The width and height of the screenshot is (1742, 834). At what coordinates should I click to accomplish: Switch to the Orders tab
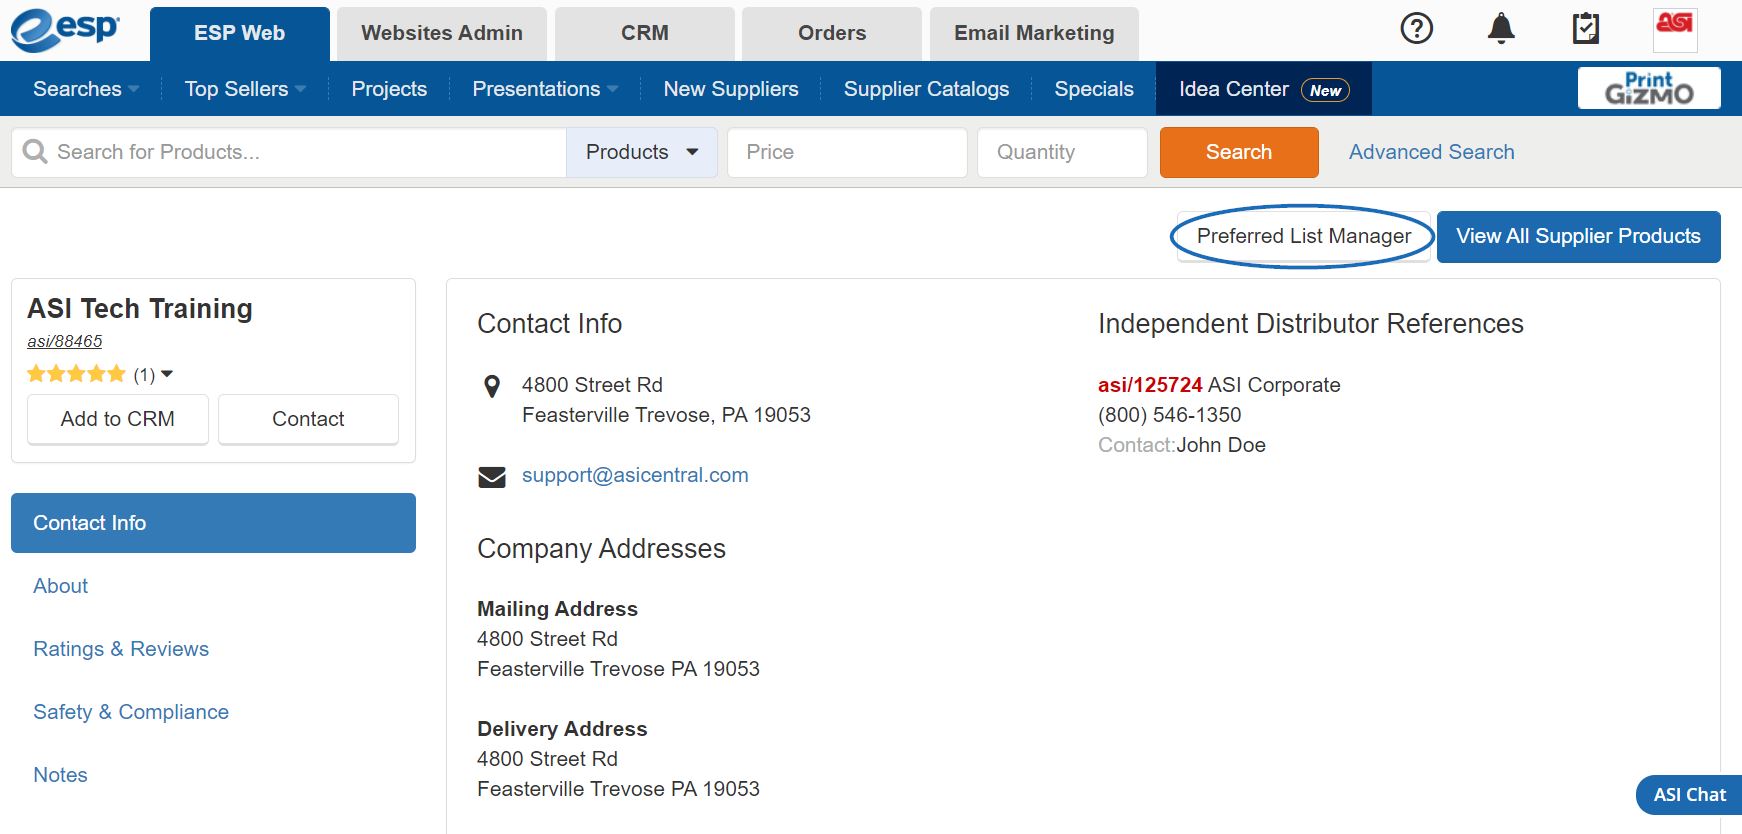click(x=832, y=34)
